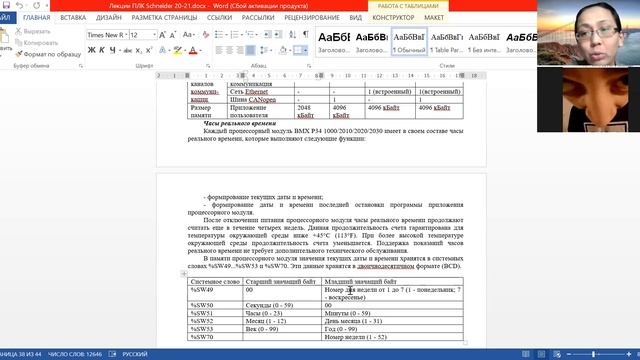Click language indicator РУССКИЙ
640x360 pixels.
coord(135,354)
